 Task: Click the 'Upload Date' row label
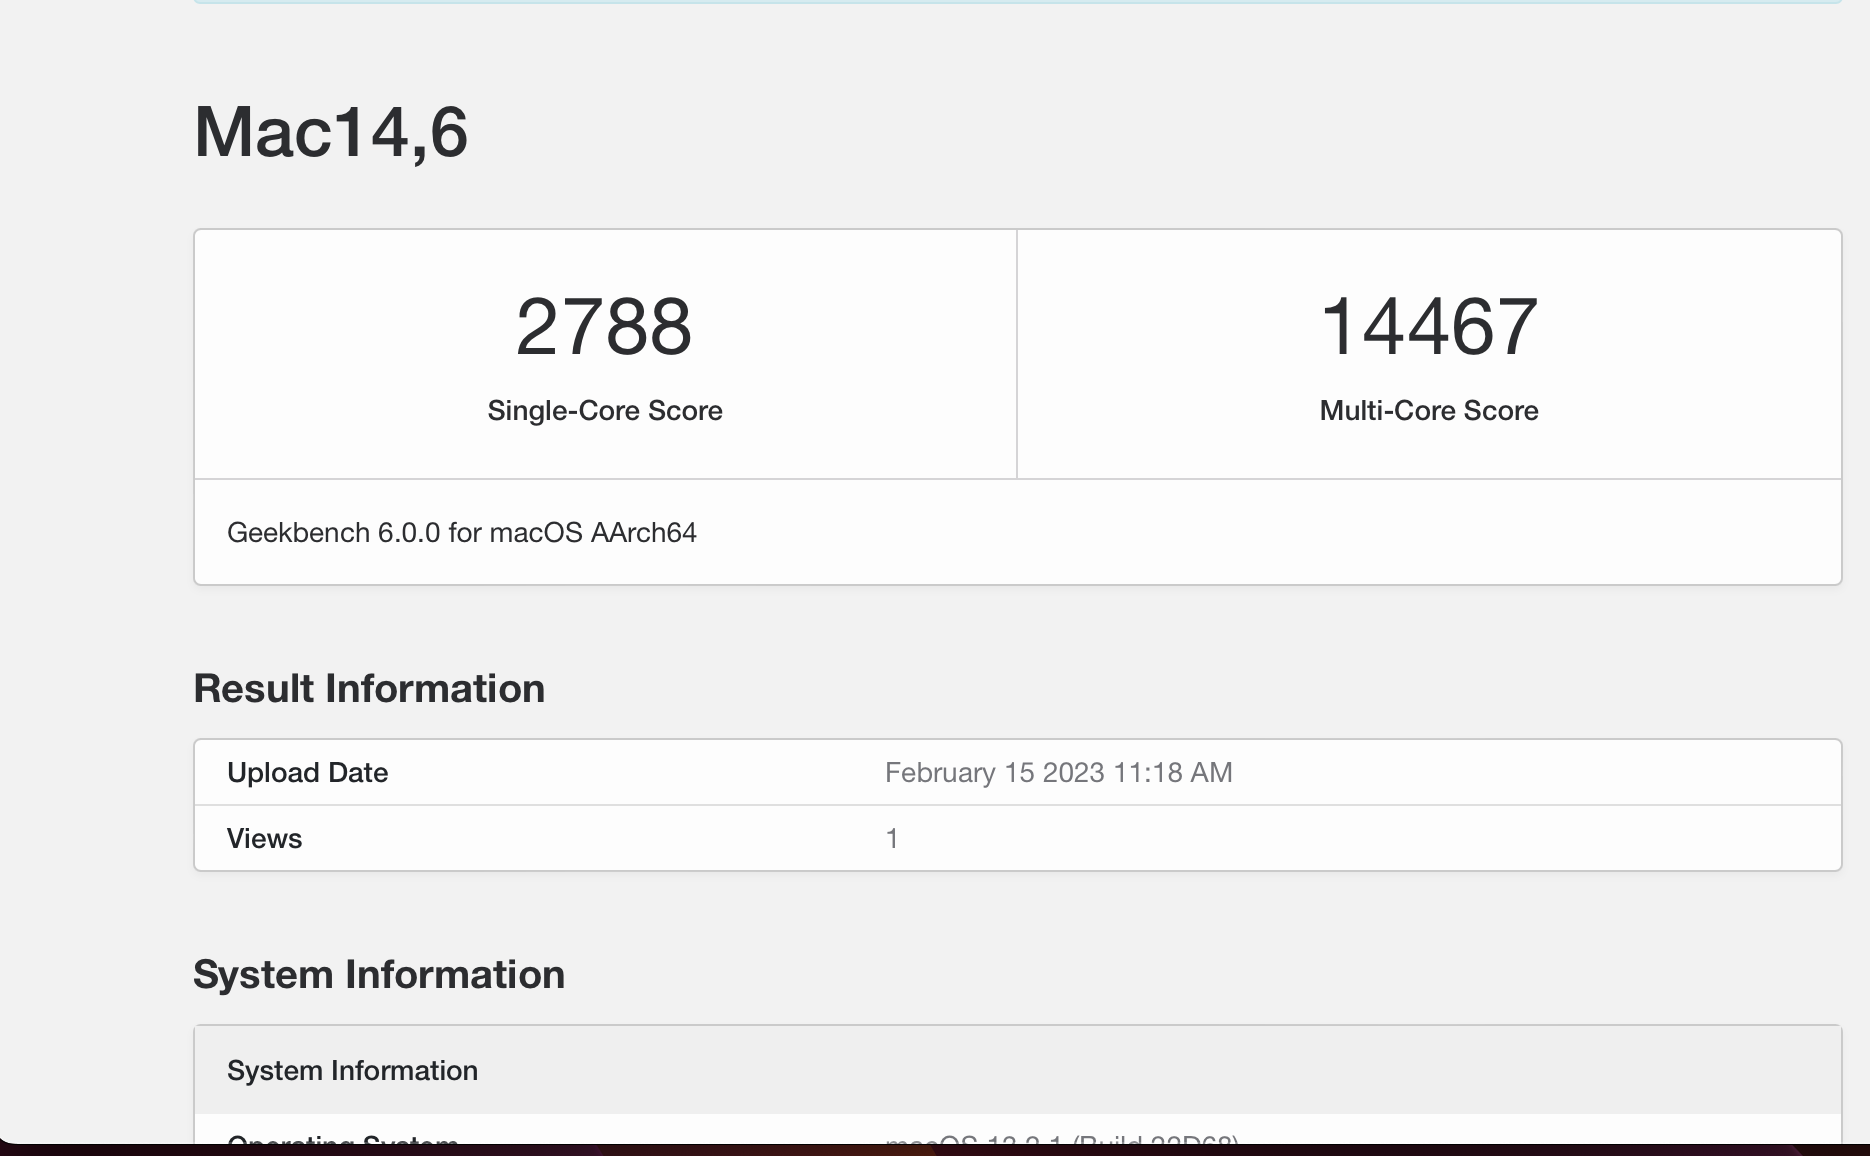click(307, 773)
